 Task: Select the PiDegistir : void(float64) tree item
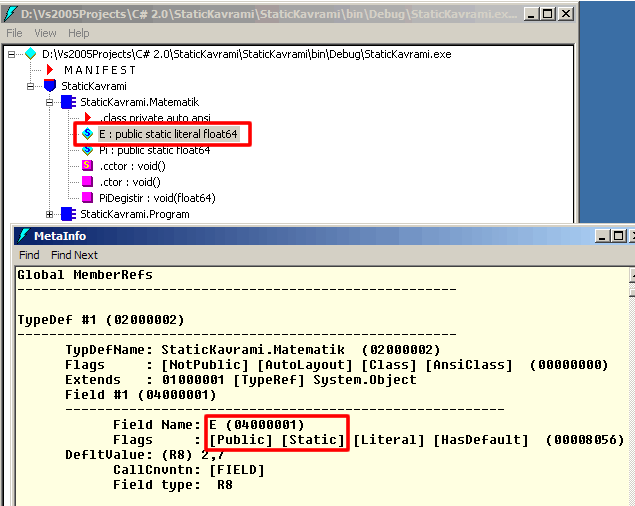(x=157, y=197)
